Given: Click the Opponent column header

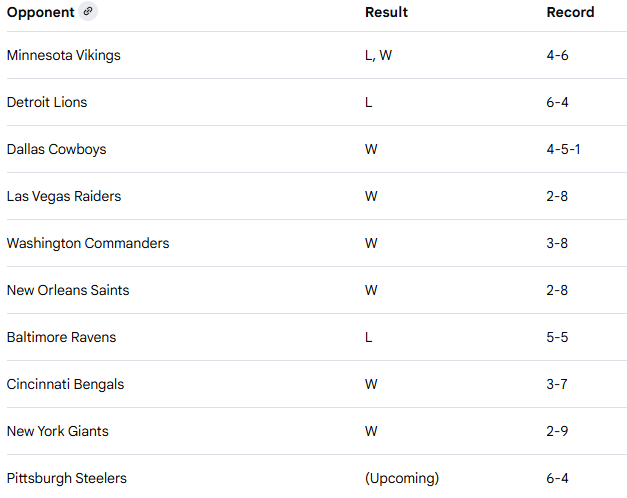Looking at the screenshot, I should (40, 12).
